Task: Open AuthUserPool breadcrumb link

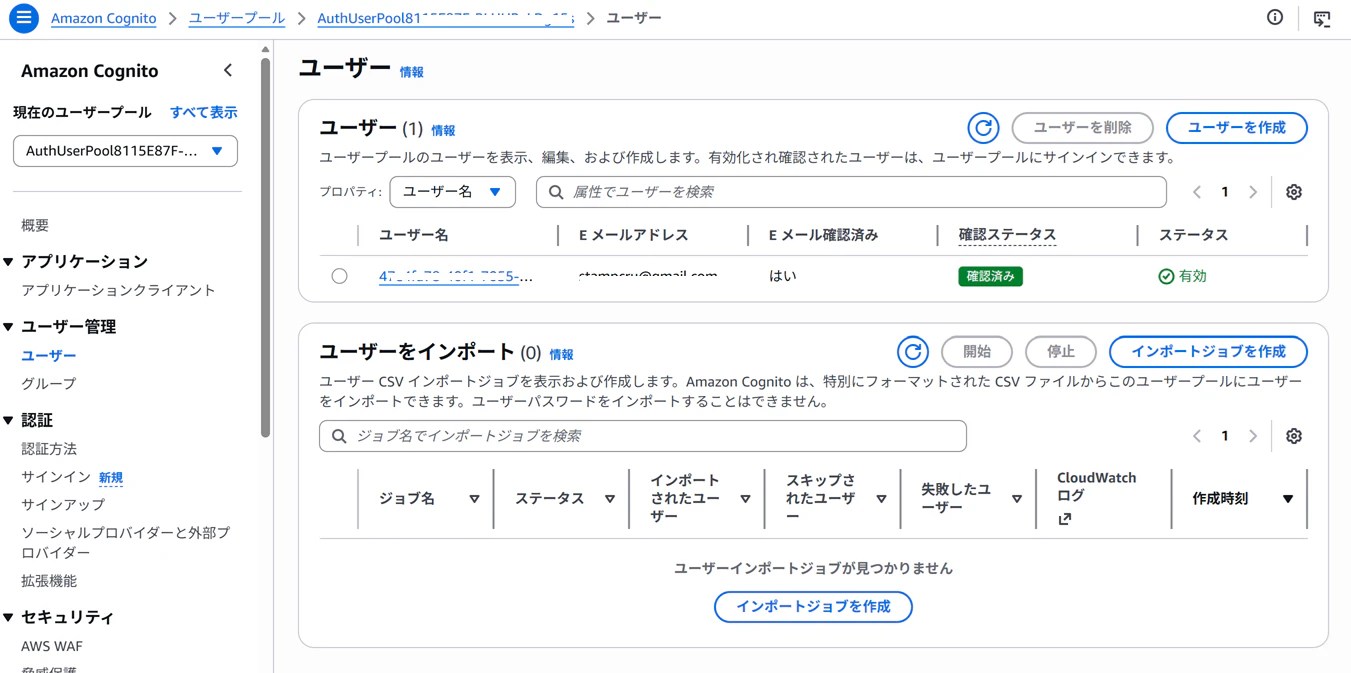Action: [x=445, y=18]
